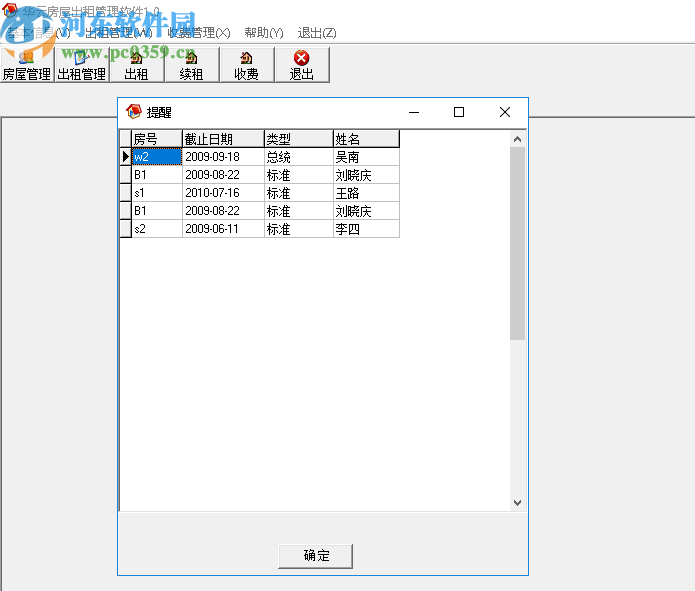Select the 总统 type cell
The height and width of the screenshot is (591, 695).
(x=299, y=157)
